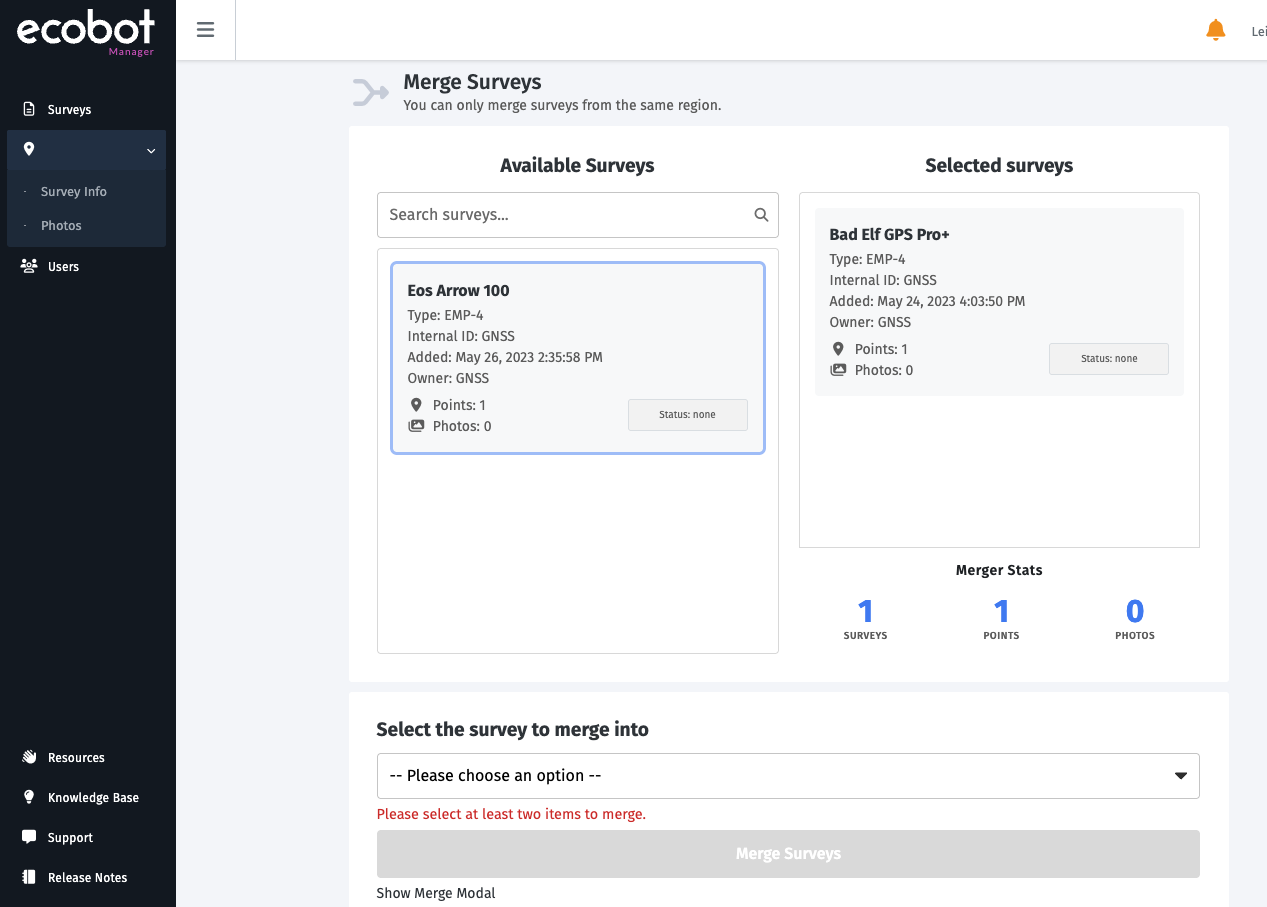Open the Support page
The image size is (1267, 907).
tap(70, 837)
